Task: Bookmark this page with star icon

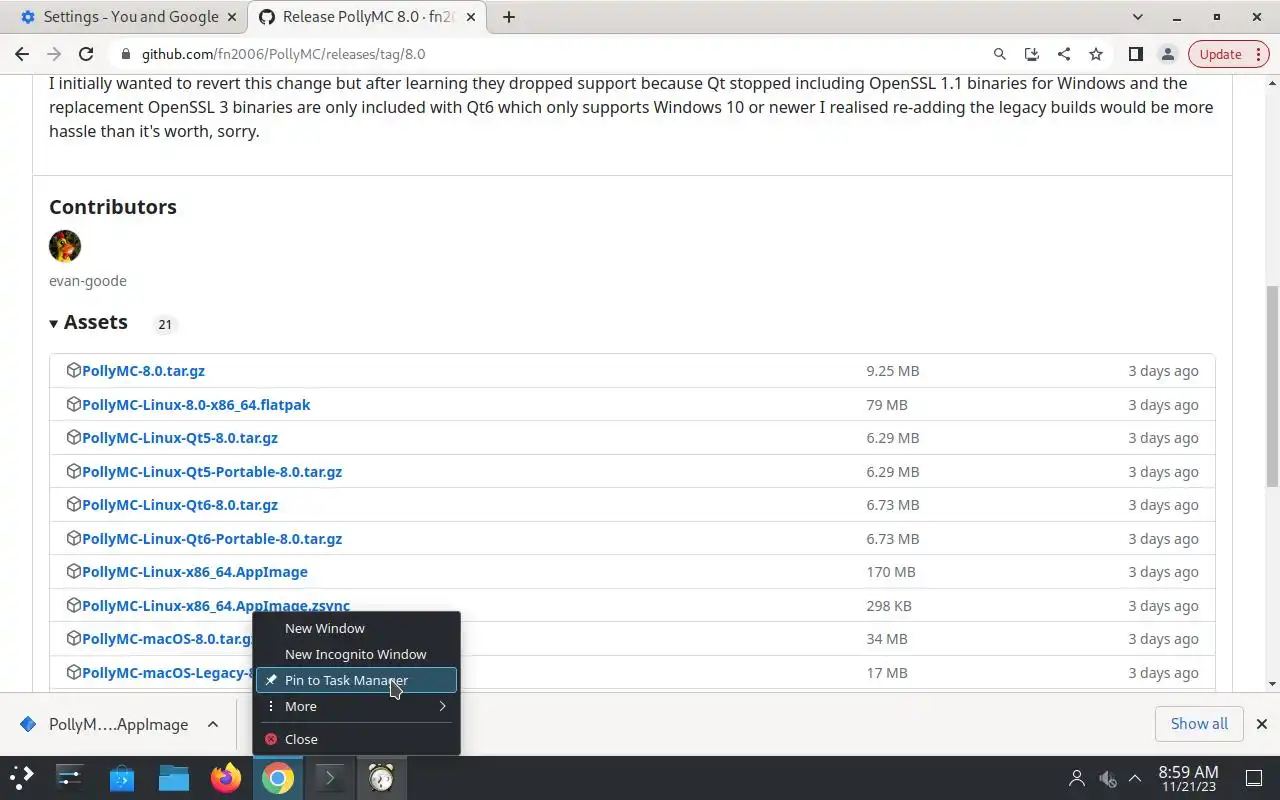Action: click(1095, 54)
